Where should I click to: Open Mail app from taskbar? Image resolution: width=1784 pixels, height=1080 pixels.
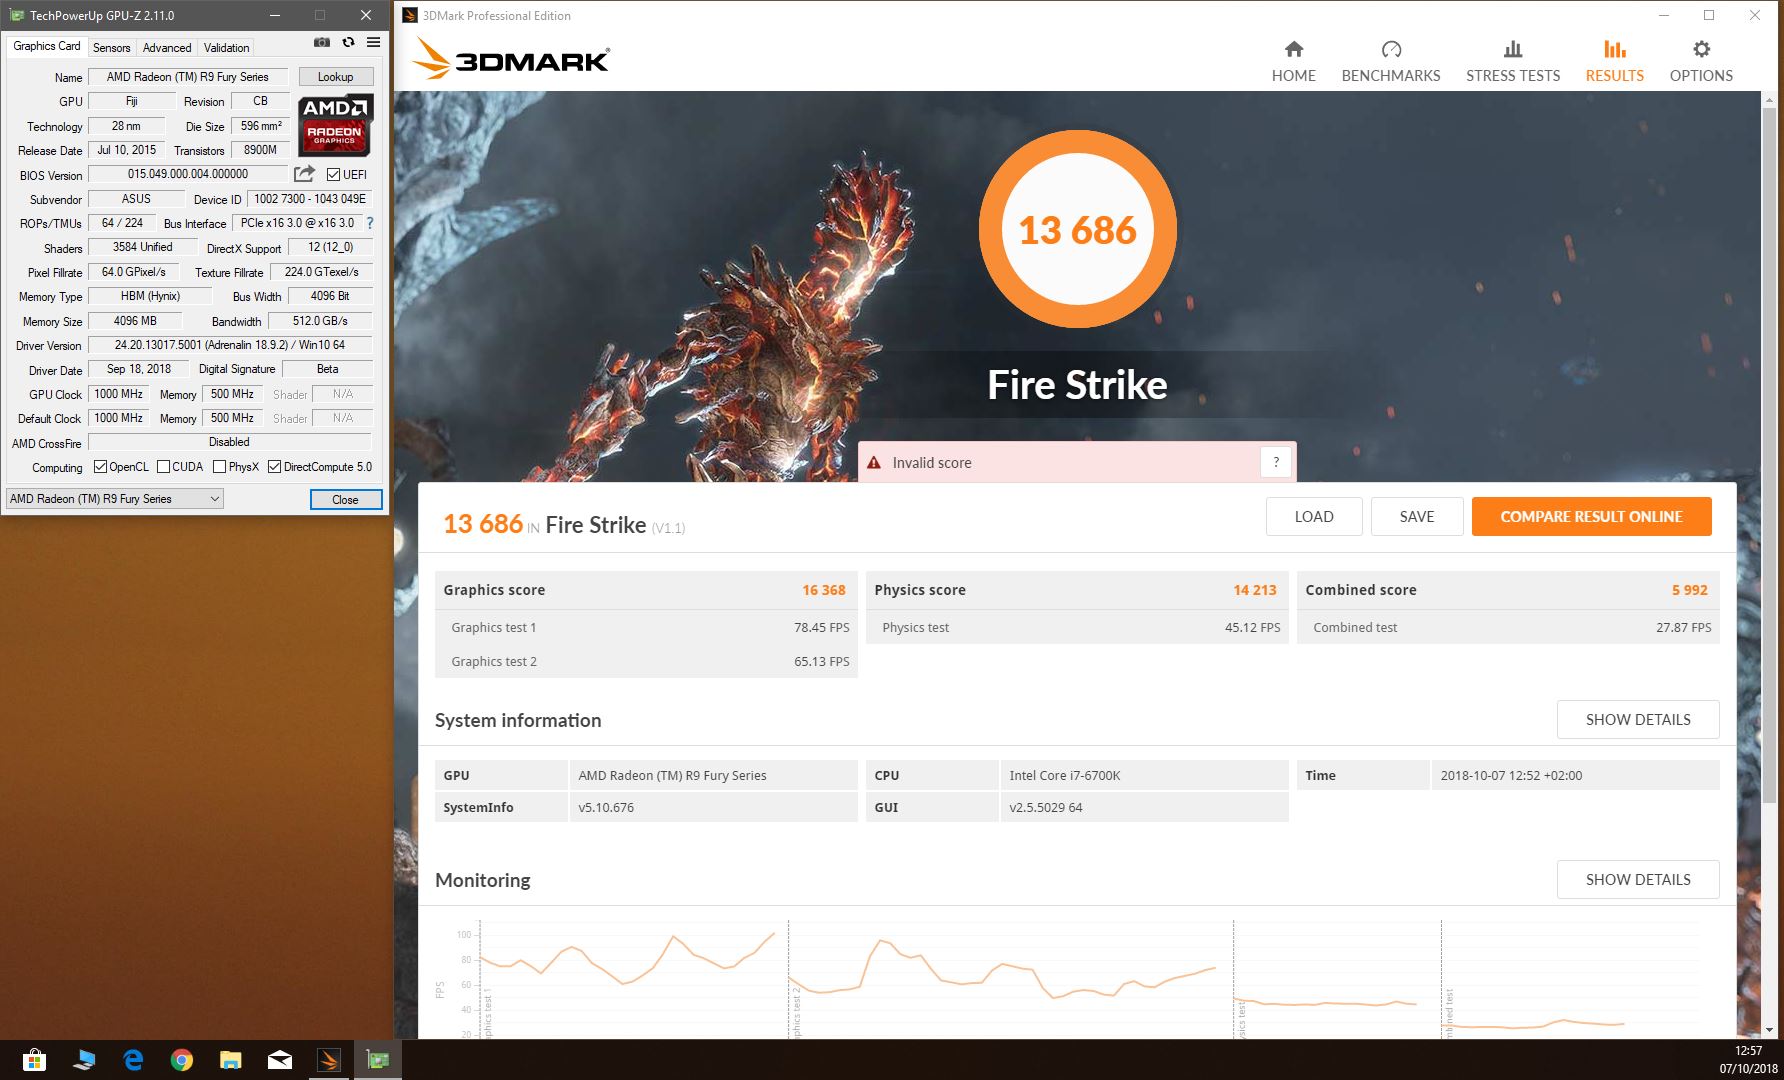pos(280,1059)
